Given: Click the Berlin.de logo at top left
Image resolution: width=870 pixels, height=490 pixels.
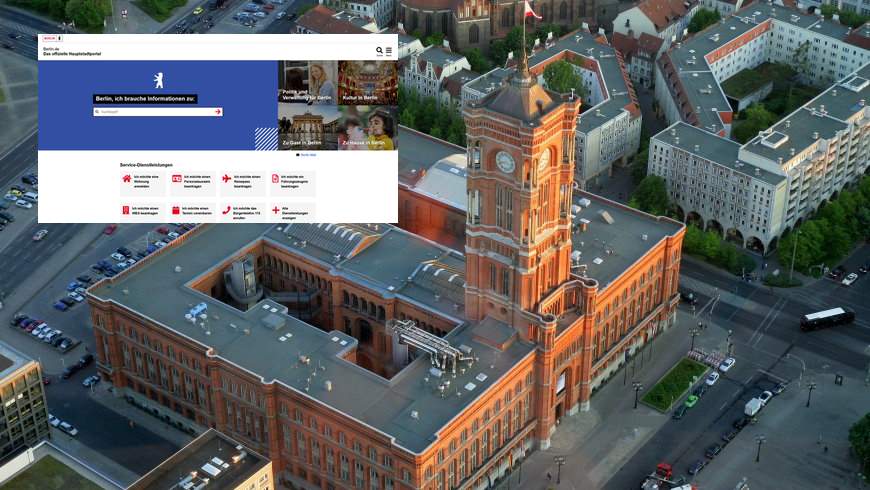Looking at the screenshot, I should (49, 38).
